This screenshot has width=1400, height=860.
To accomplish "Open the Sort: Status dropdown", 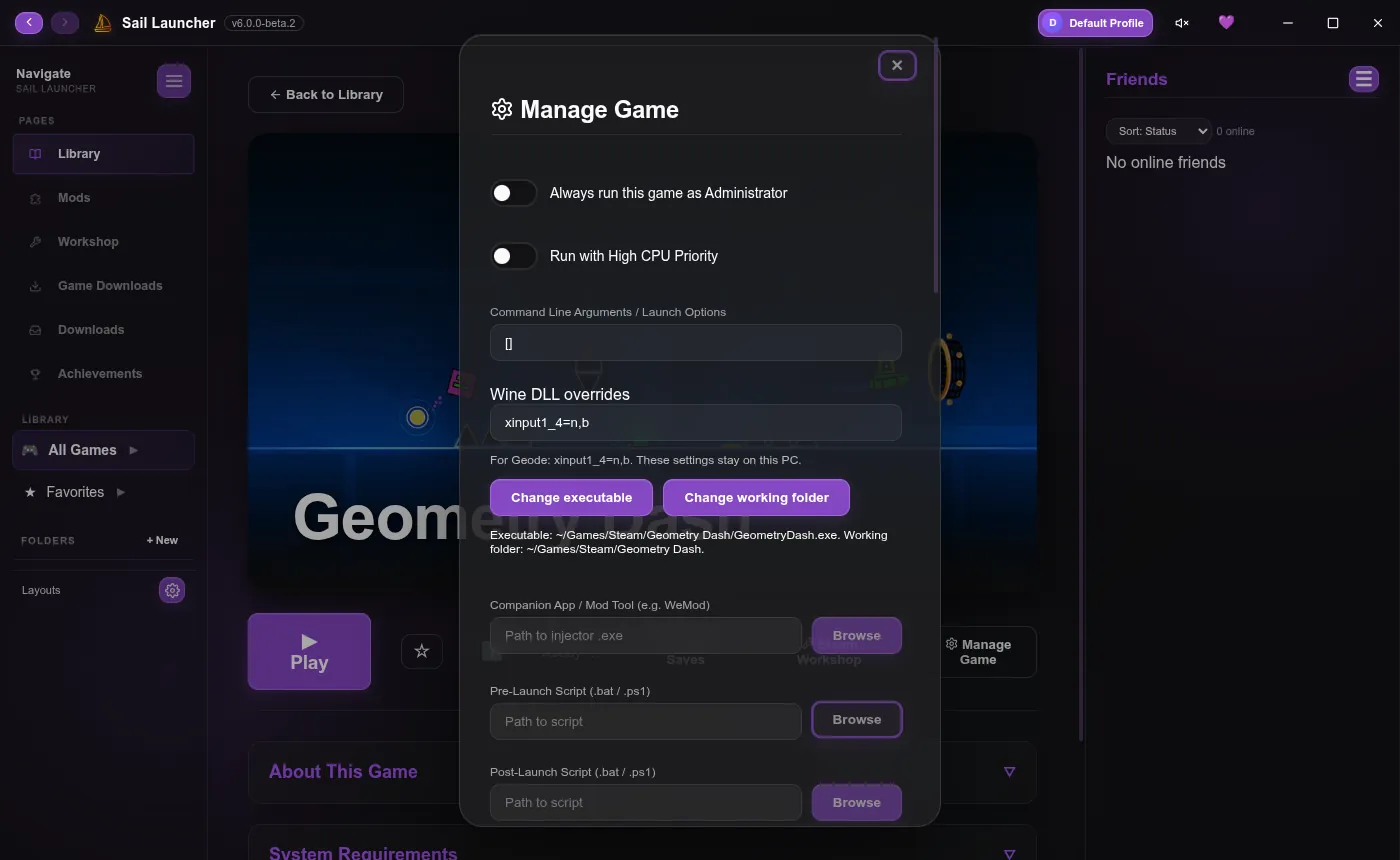I will 1158,131.
